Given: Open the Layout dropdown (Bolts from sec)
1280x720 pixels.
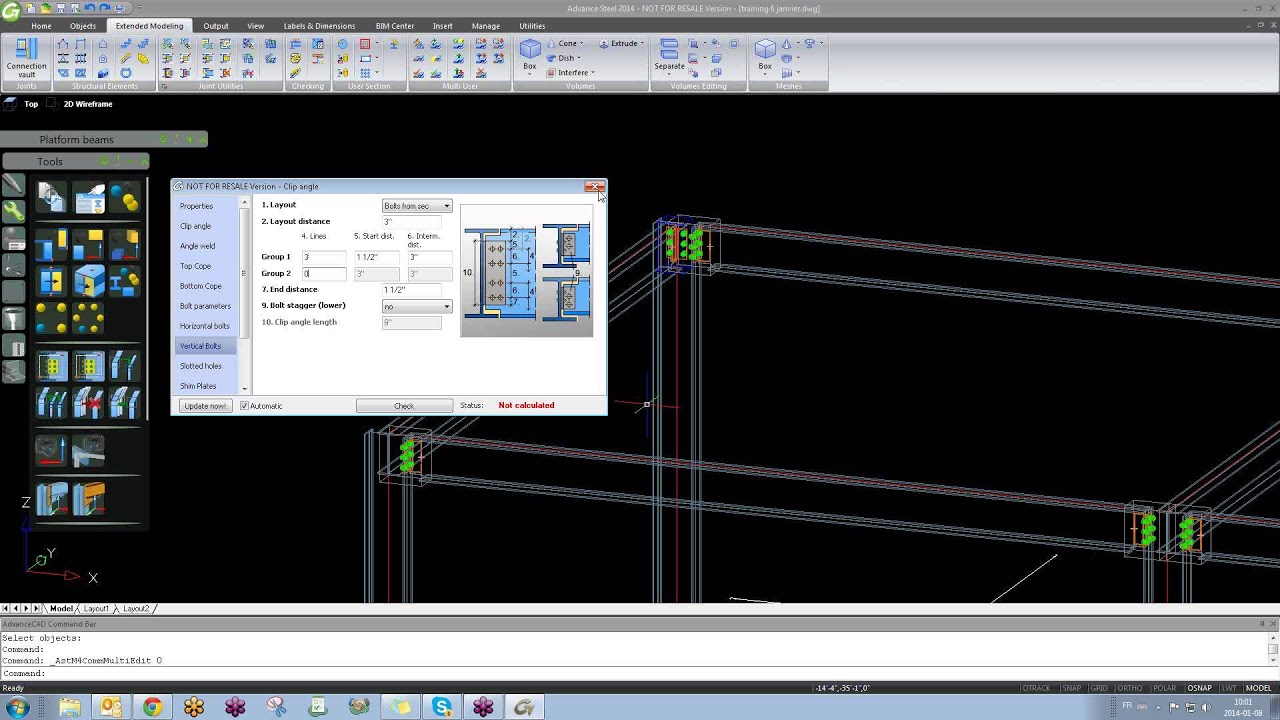Looking at the screenshot, I should coord(417,206).
